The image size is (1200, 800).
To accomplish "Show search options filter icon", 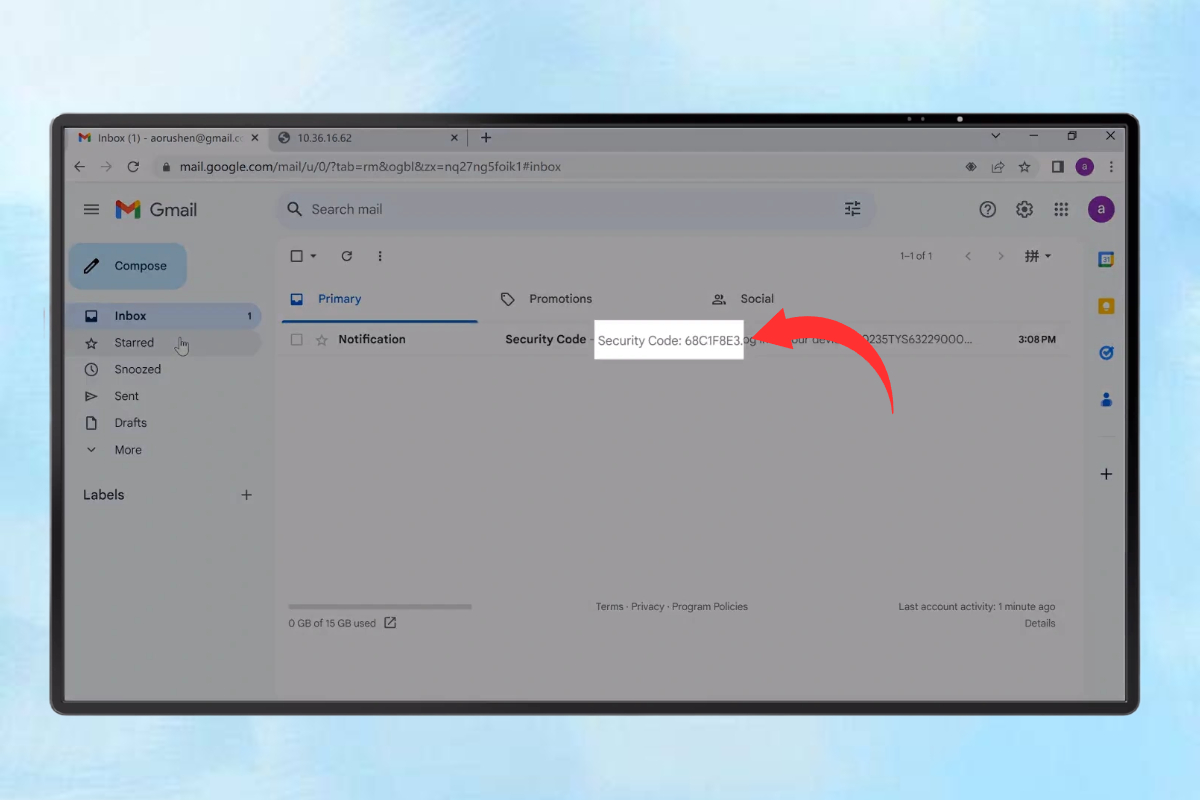I will (x=852, y=209).
